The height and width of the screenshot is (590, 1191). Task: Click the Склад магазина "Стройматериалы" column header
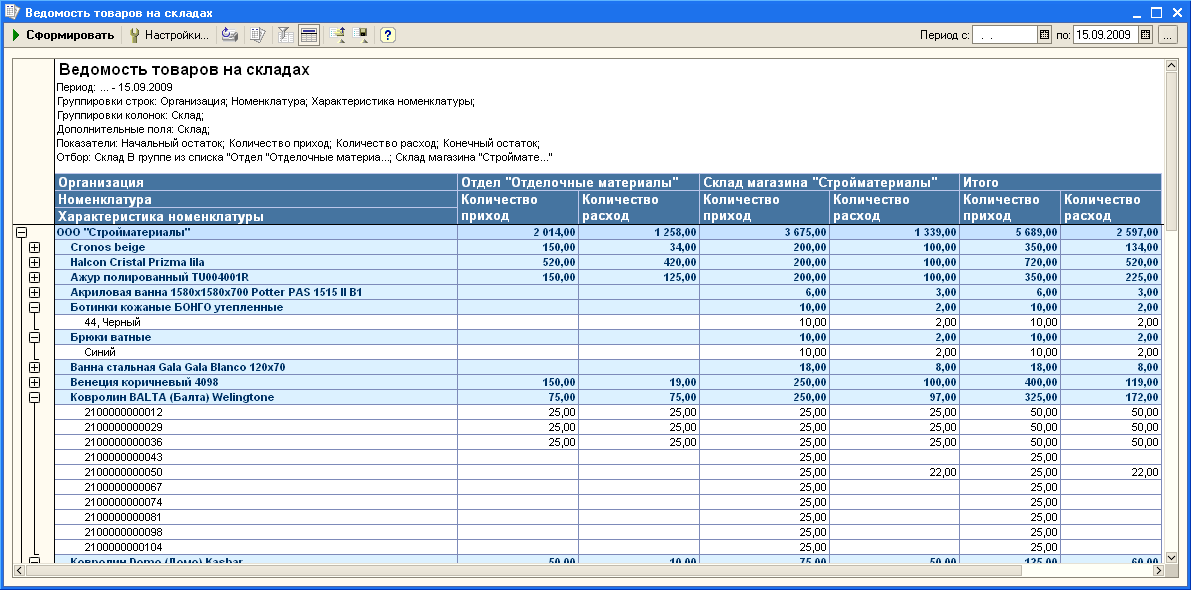pos(829,182)
